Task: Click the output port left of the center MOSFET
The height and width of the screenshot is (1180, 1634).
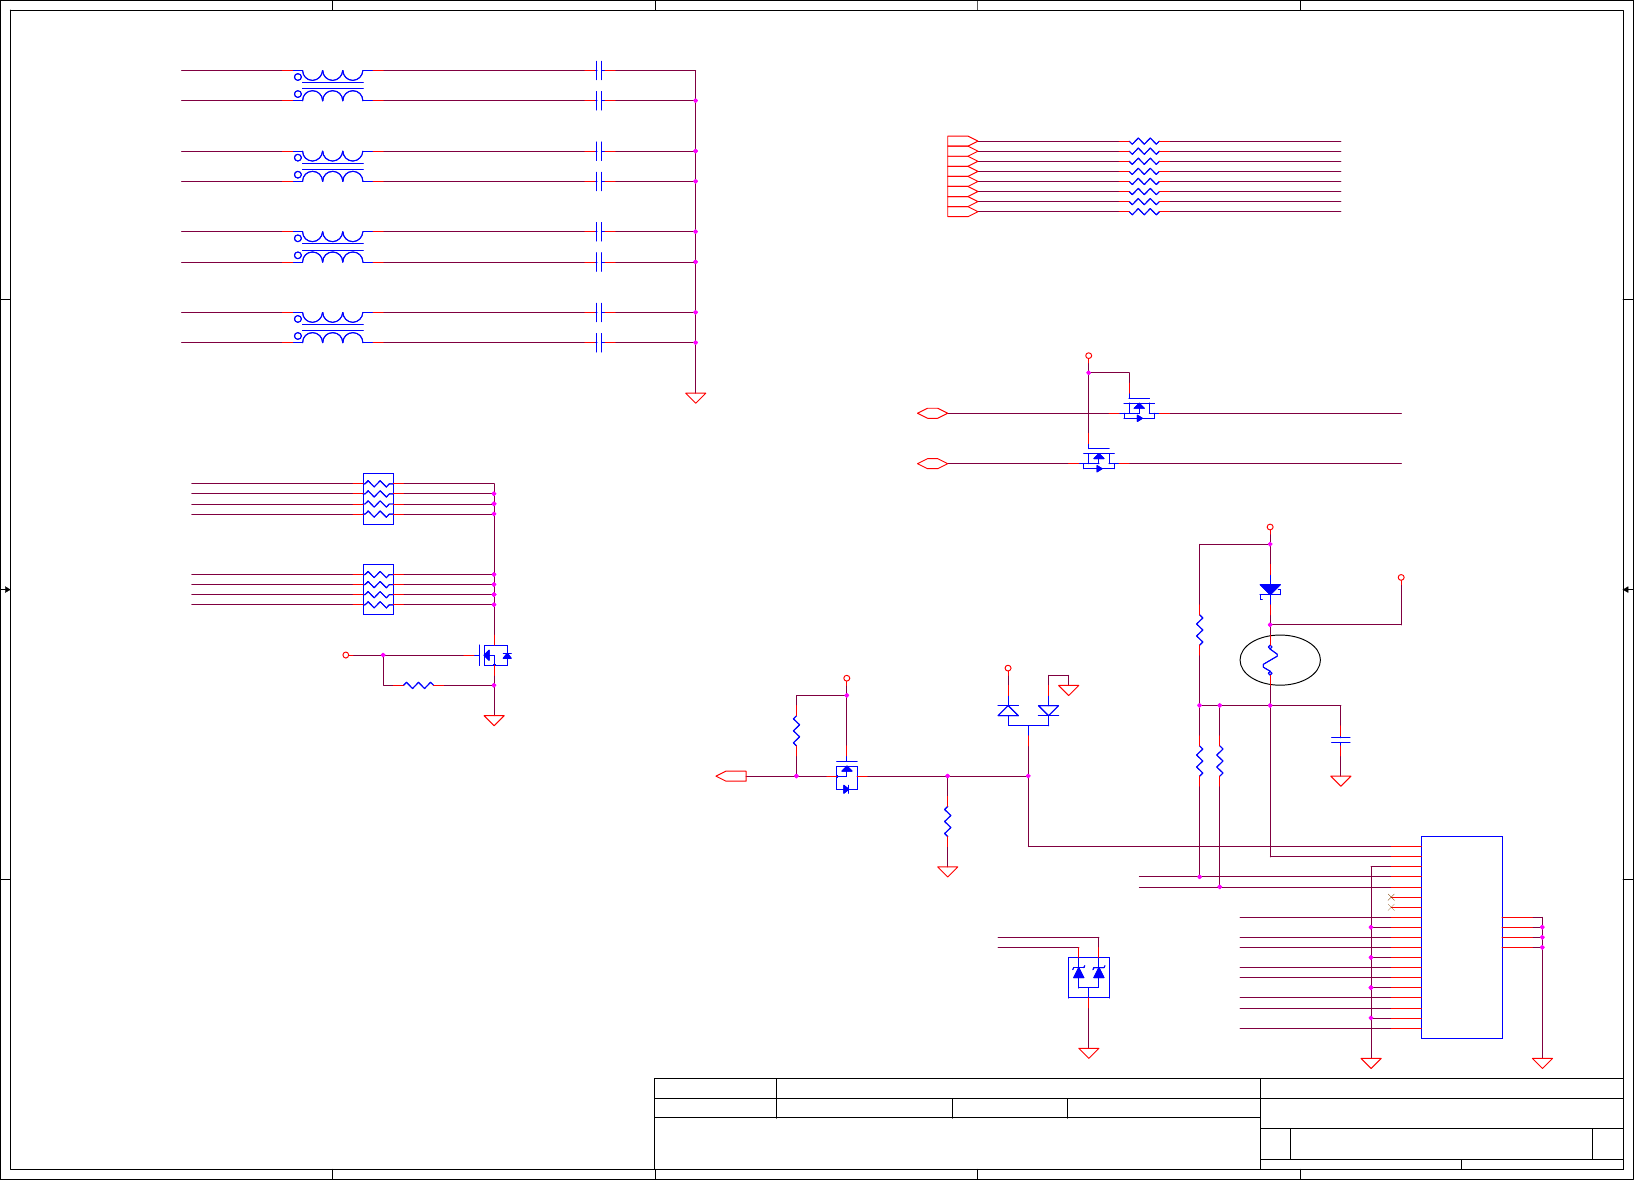Action: (x=732, y=776)
